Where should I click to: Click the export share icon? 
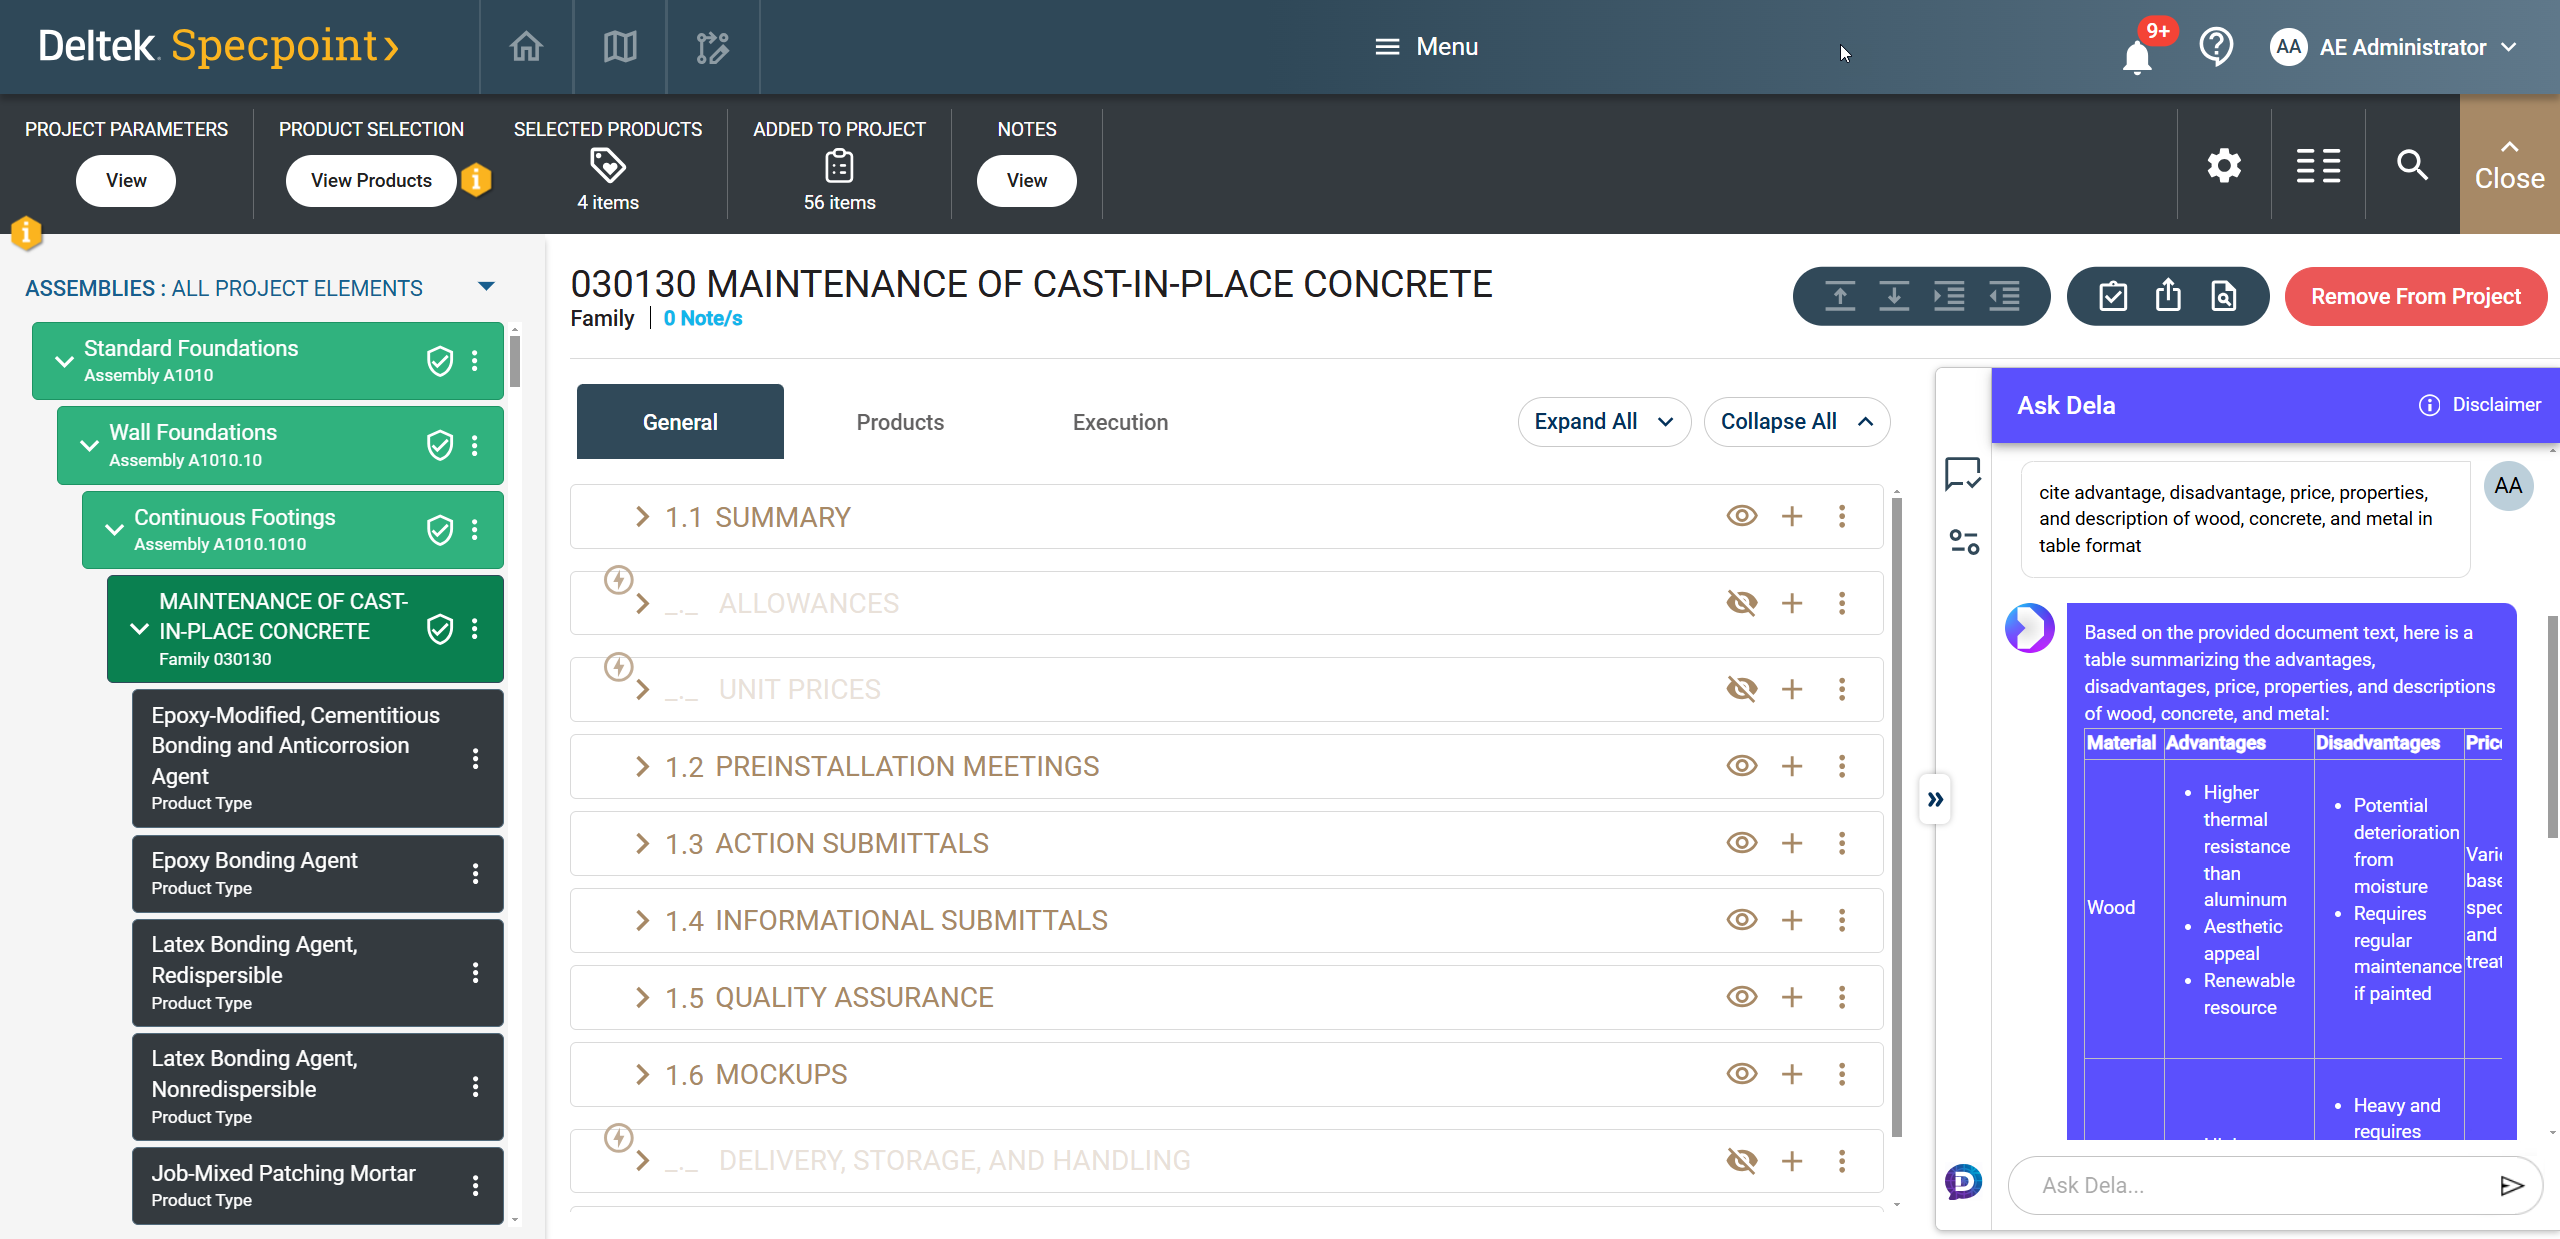(x=2168, y=296)
